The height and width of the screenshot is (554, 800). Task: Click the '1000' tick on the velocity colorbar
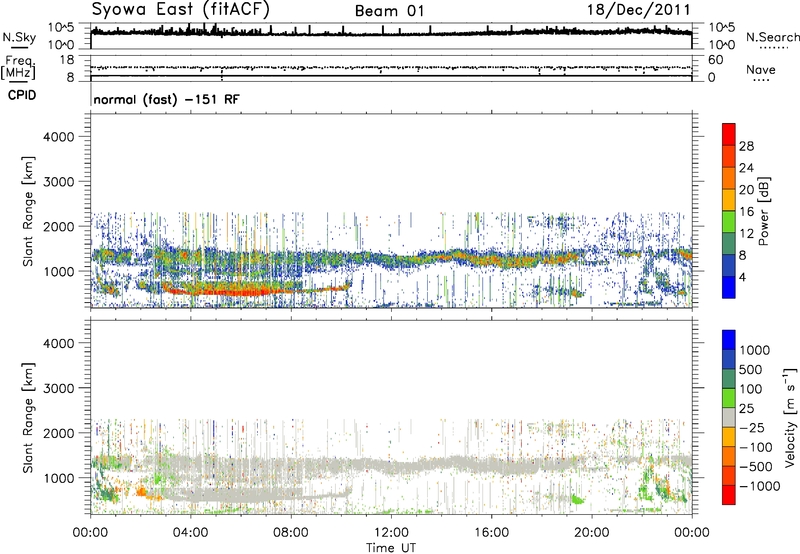[755, 350]
